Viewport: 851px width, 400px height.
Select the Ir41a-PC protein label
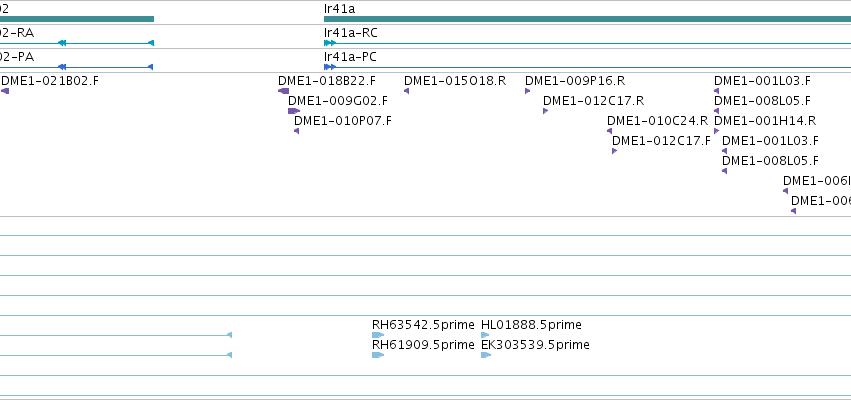350,57
